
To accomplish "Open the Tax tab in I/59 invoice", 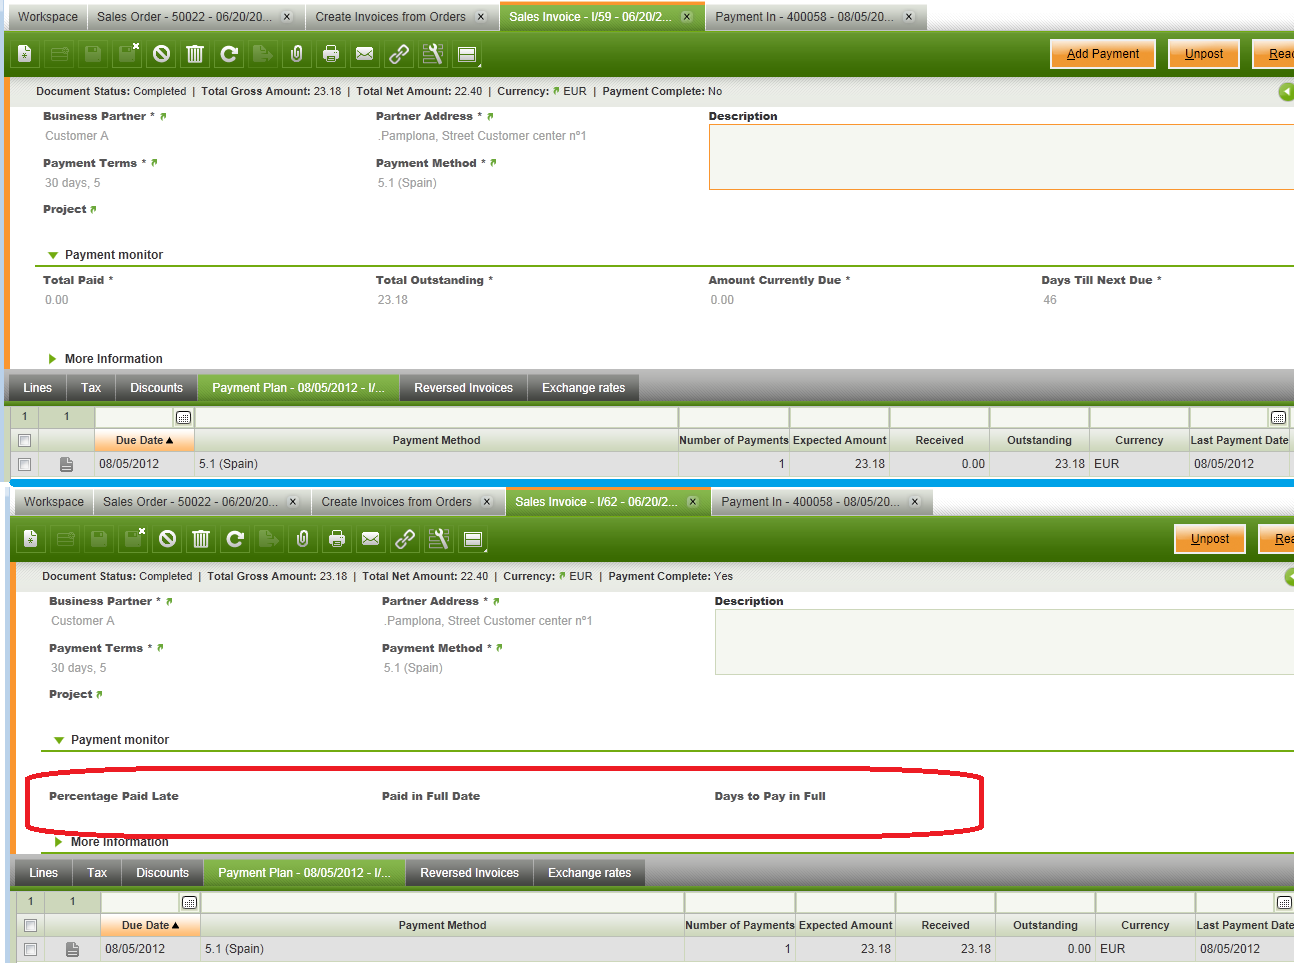I will tap(91, 388).
